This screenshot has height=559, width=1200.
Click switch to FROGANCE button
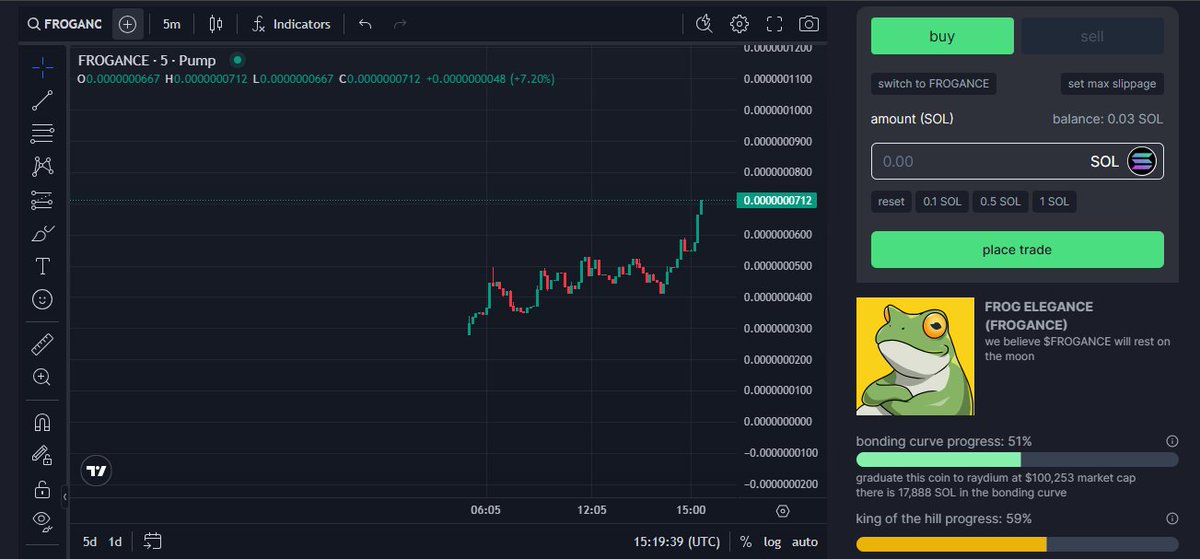pyautogui.click(x=934, y=84)
